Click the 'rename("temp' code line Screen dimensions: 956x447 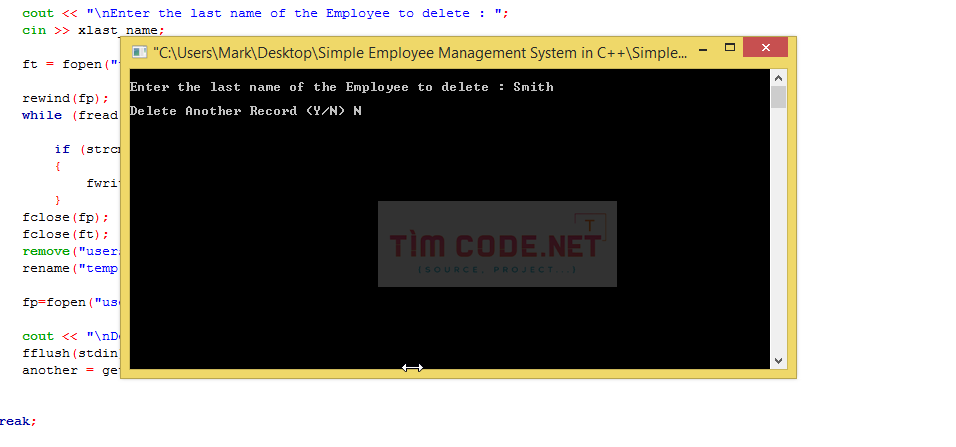(x=71, y=268)
